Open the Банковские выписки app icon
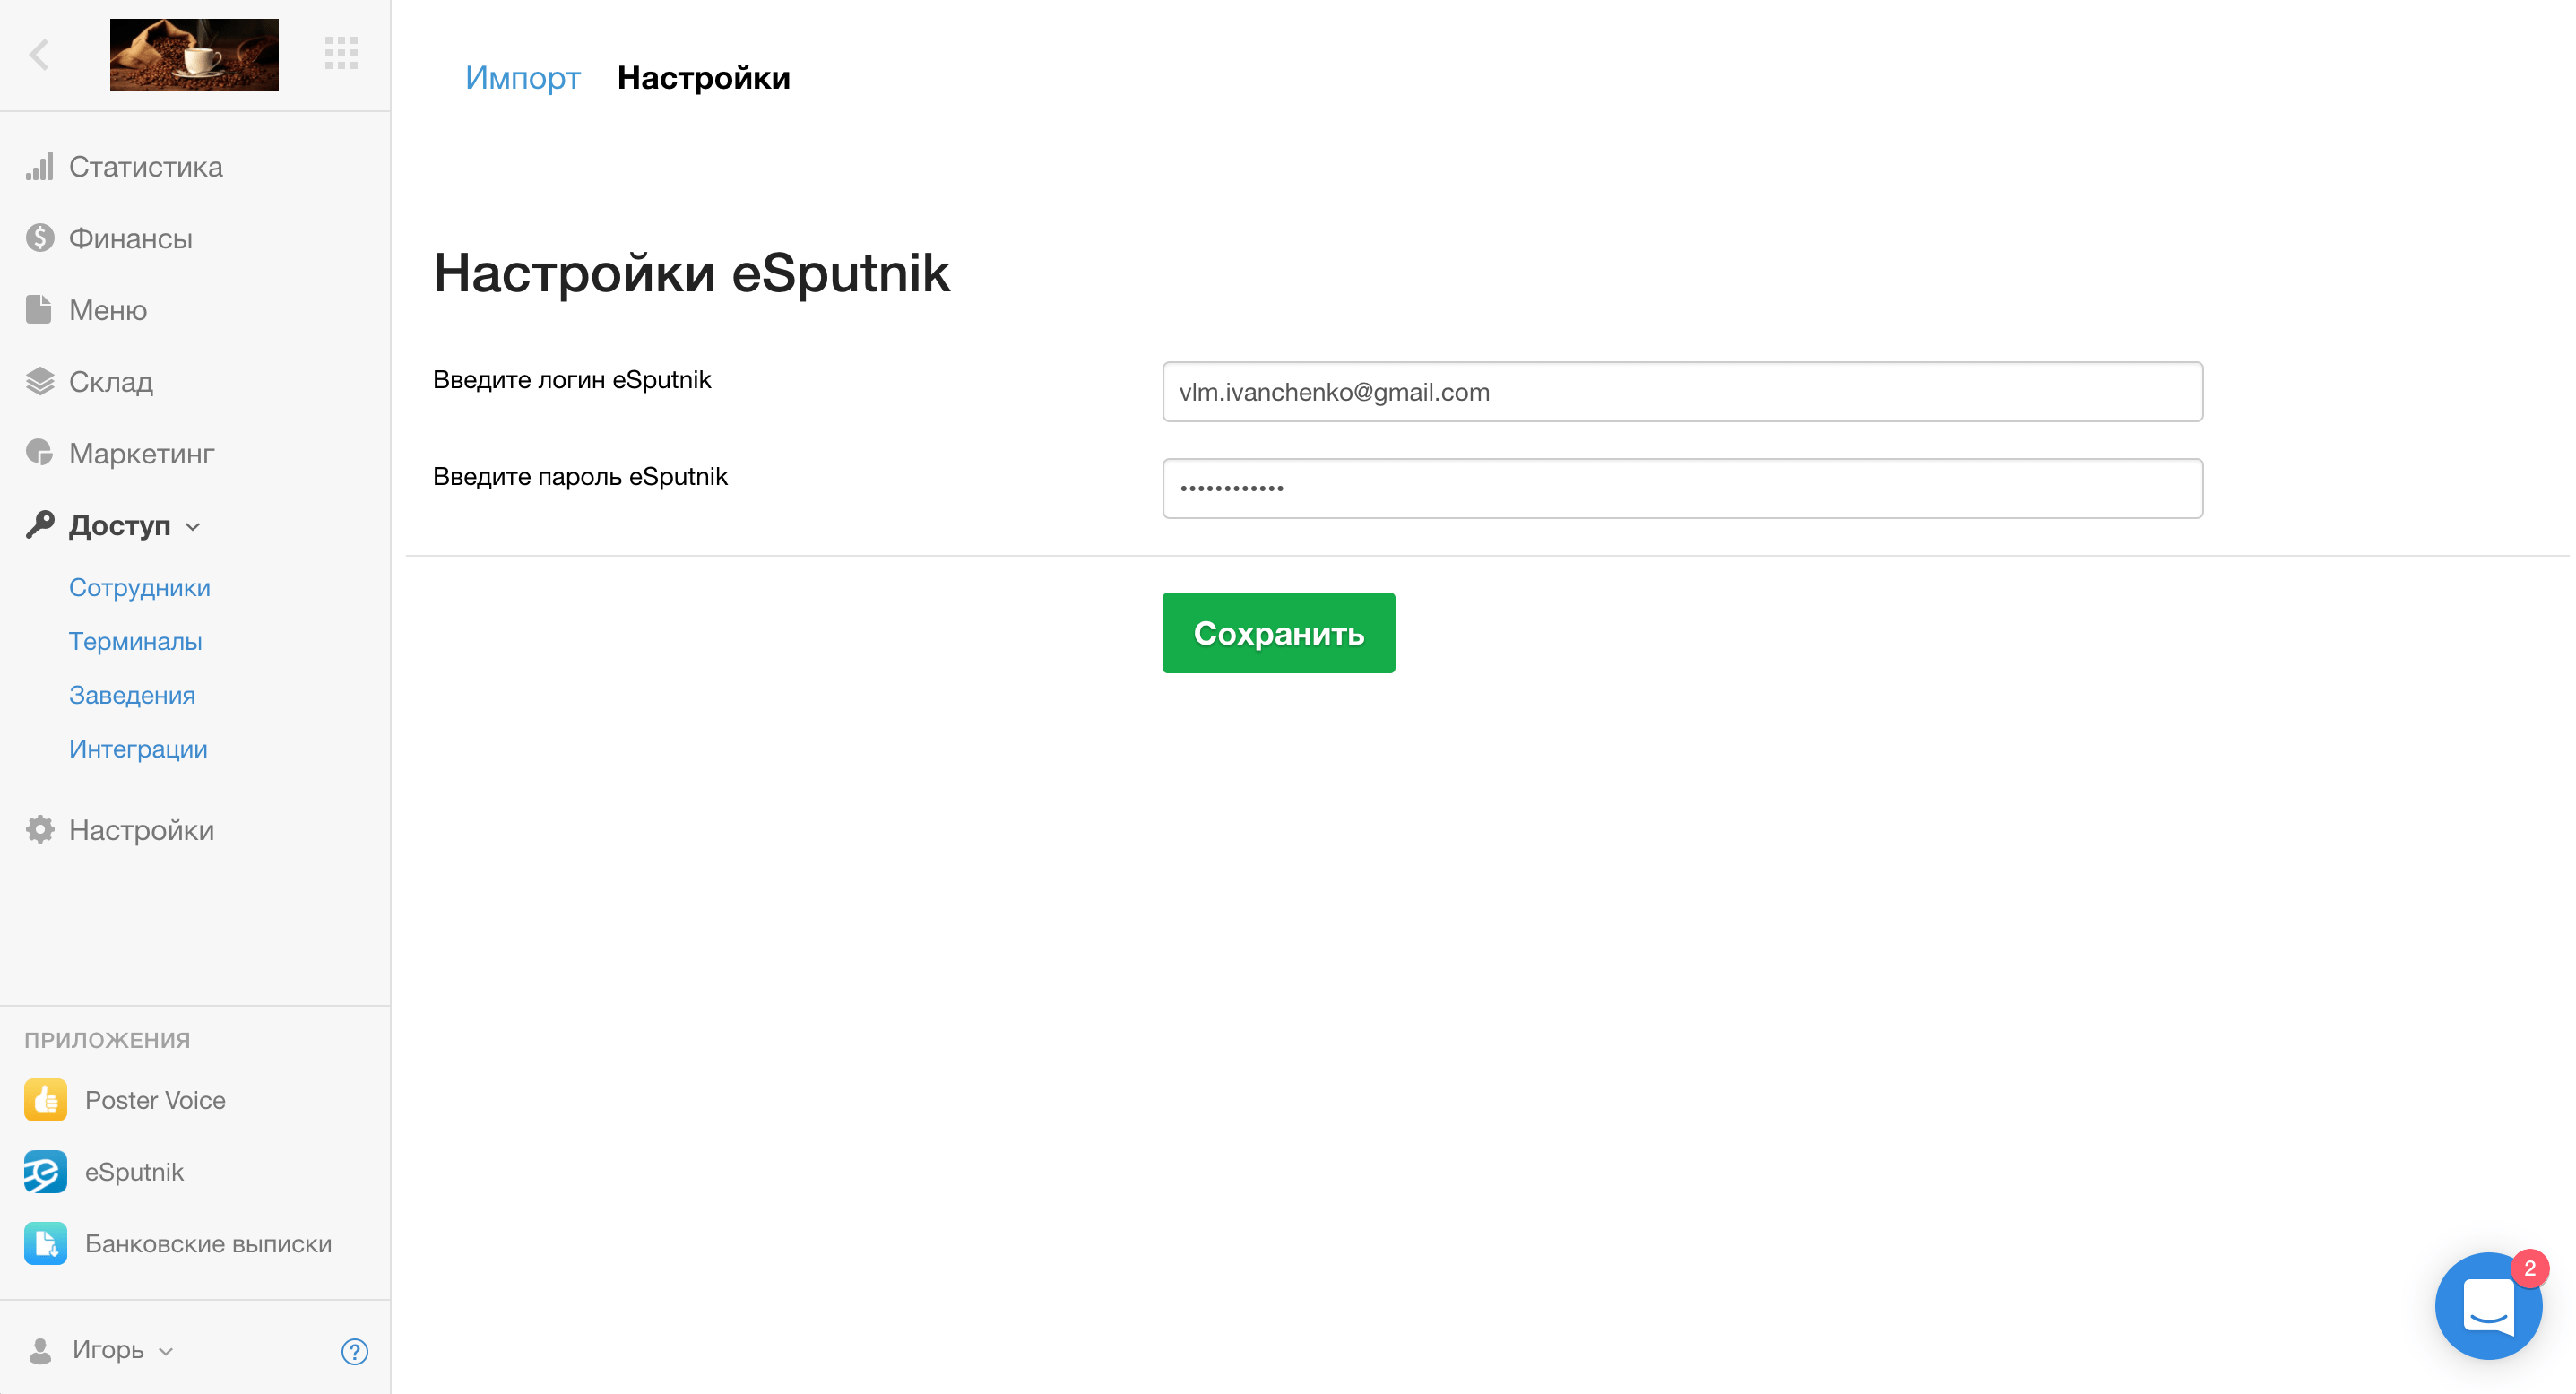The width and height of the screenshot is (2576, 1394). [x=45, y=1244]
